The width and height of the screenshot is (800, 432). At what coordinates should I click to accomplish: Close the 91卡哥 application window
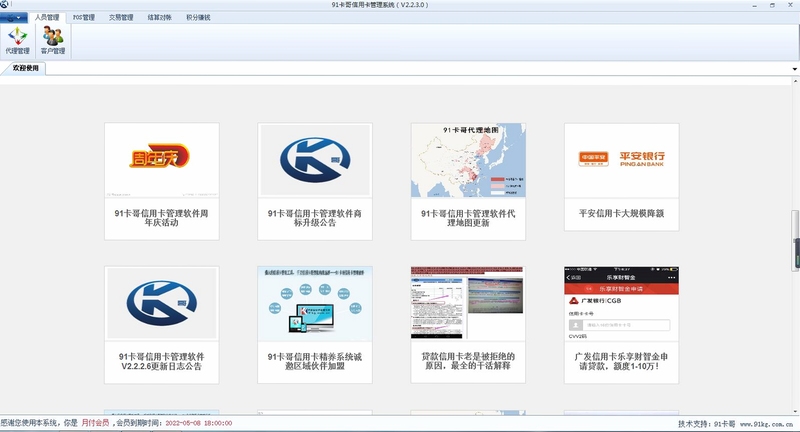click(x=790, y=5)
